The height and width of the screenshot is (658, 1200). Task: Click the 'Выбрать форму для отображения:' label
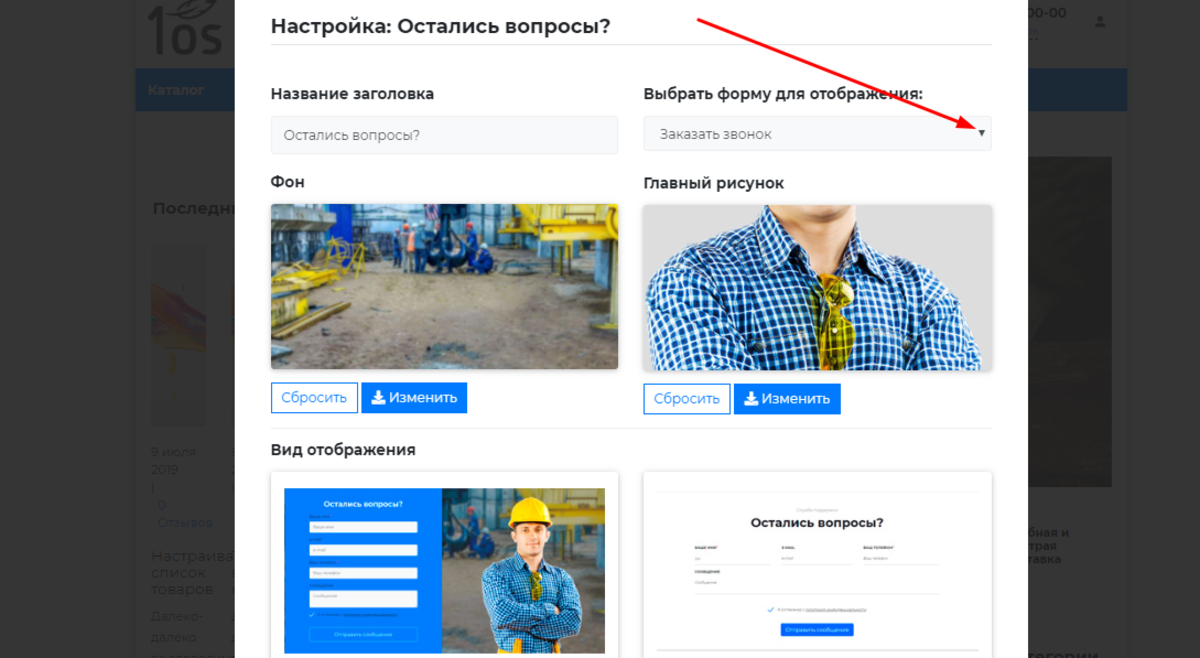pos(783,94)
